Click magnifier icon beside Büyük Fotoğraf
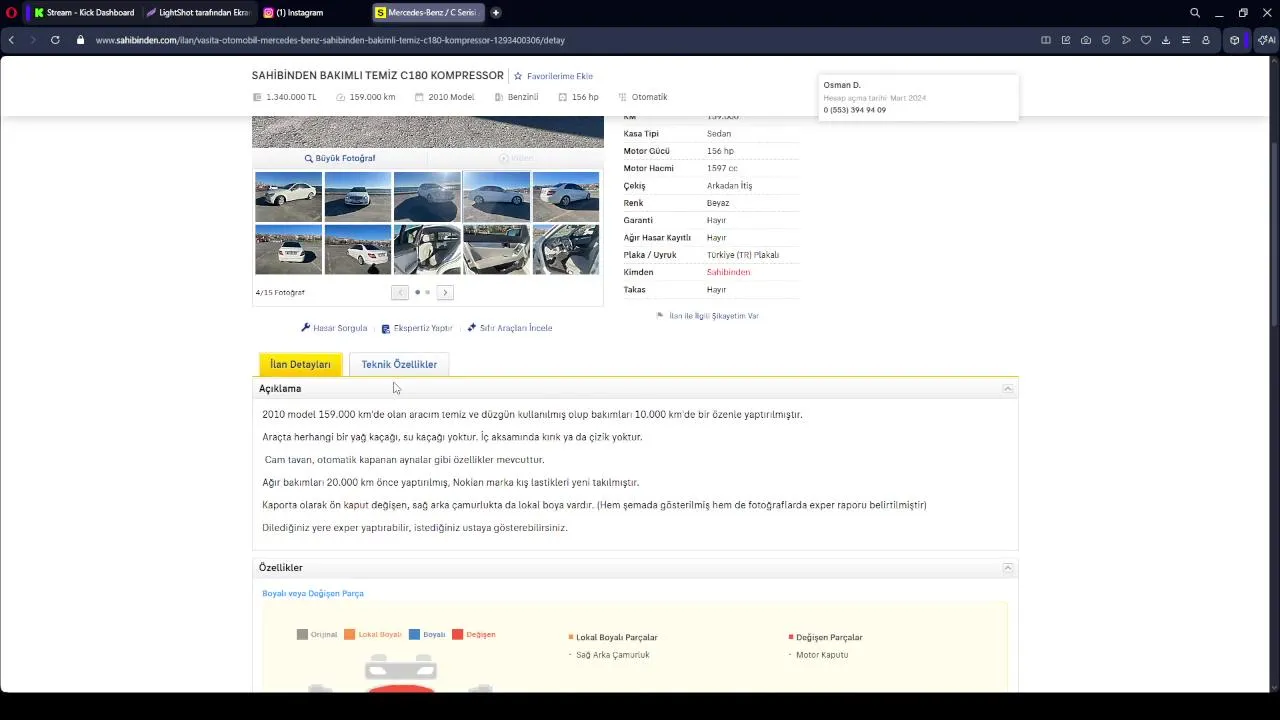1280x720 pixels. coord(309,158)
